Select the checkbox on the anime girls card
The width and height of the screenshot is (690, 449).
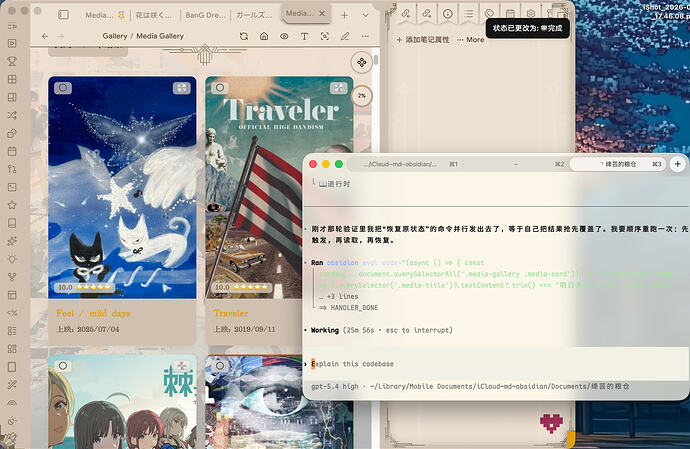[63, 366]
